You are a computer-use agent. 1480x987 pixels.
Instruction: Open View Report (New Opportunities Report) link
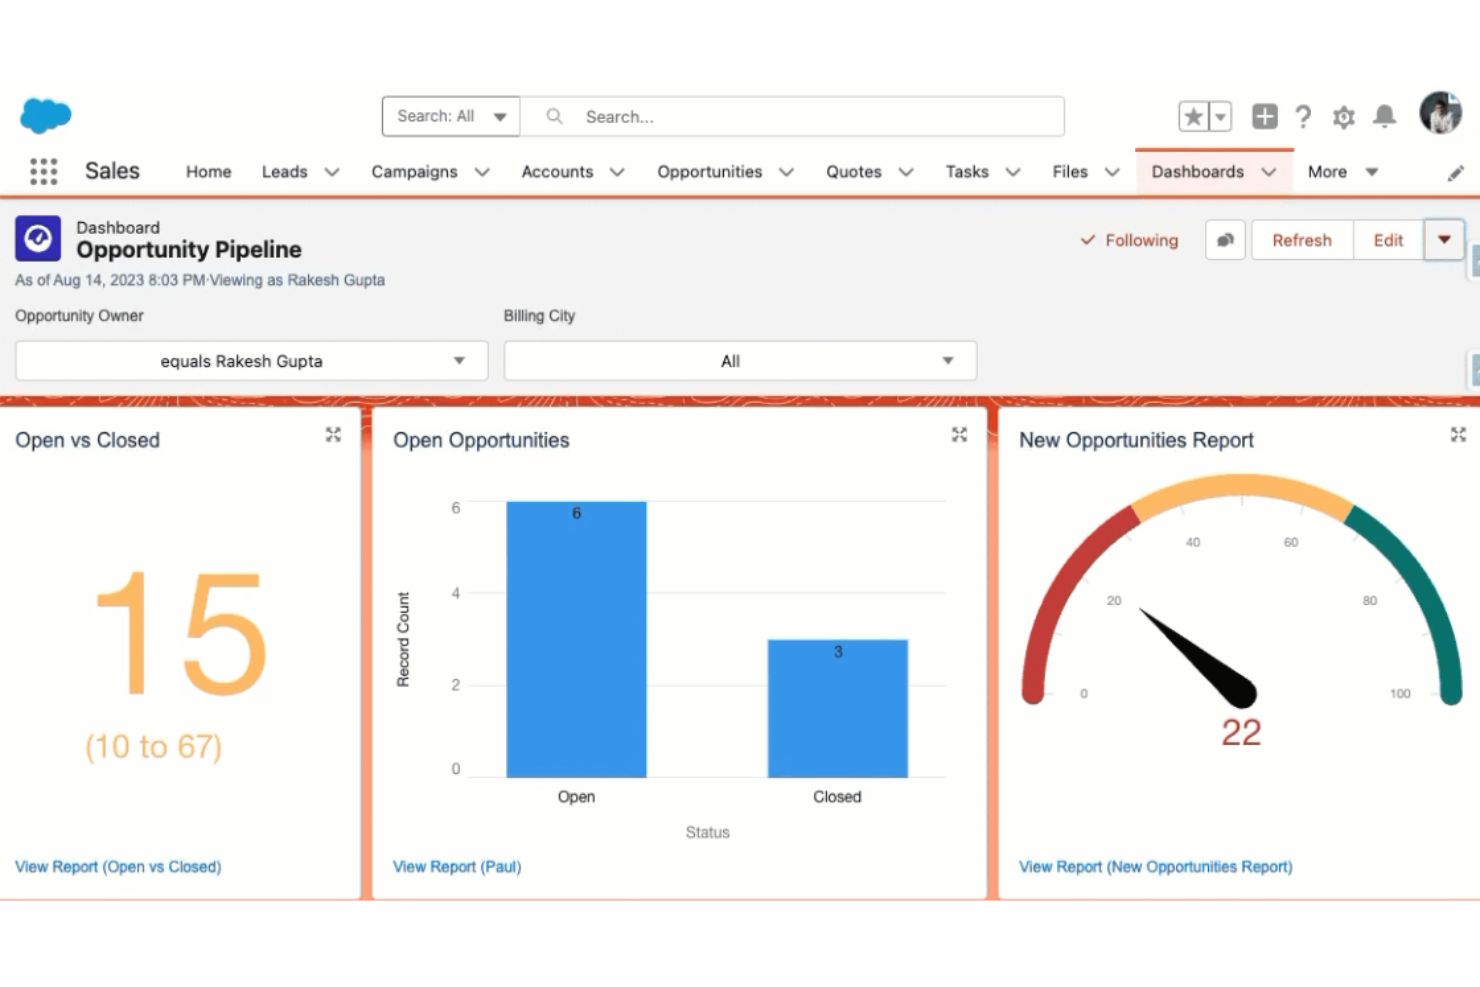(1155, 867)
